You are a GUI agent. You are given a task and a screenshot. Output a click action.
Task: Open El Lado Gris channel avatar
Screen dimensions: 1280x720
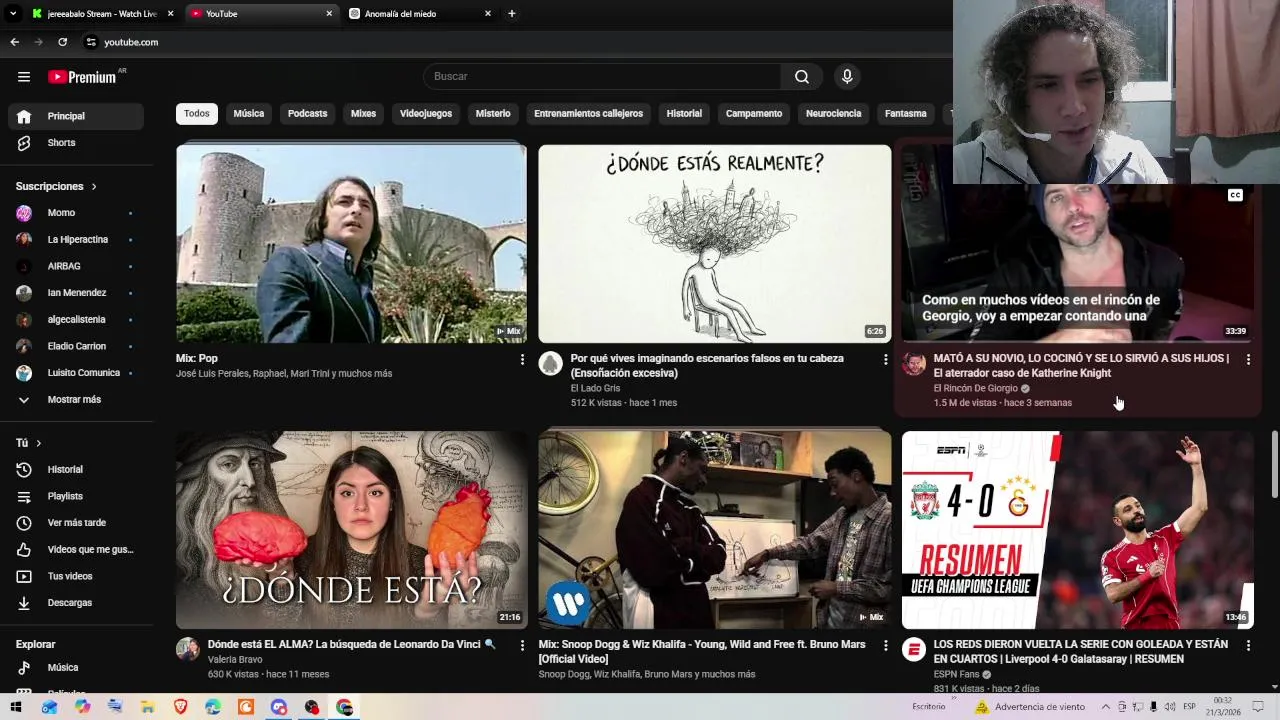(551, 363)
